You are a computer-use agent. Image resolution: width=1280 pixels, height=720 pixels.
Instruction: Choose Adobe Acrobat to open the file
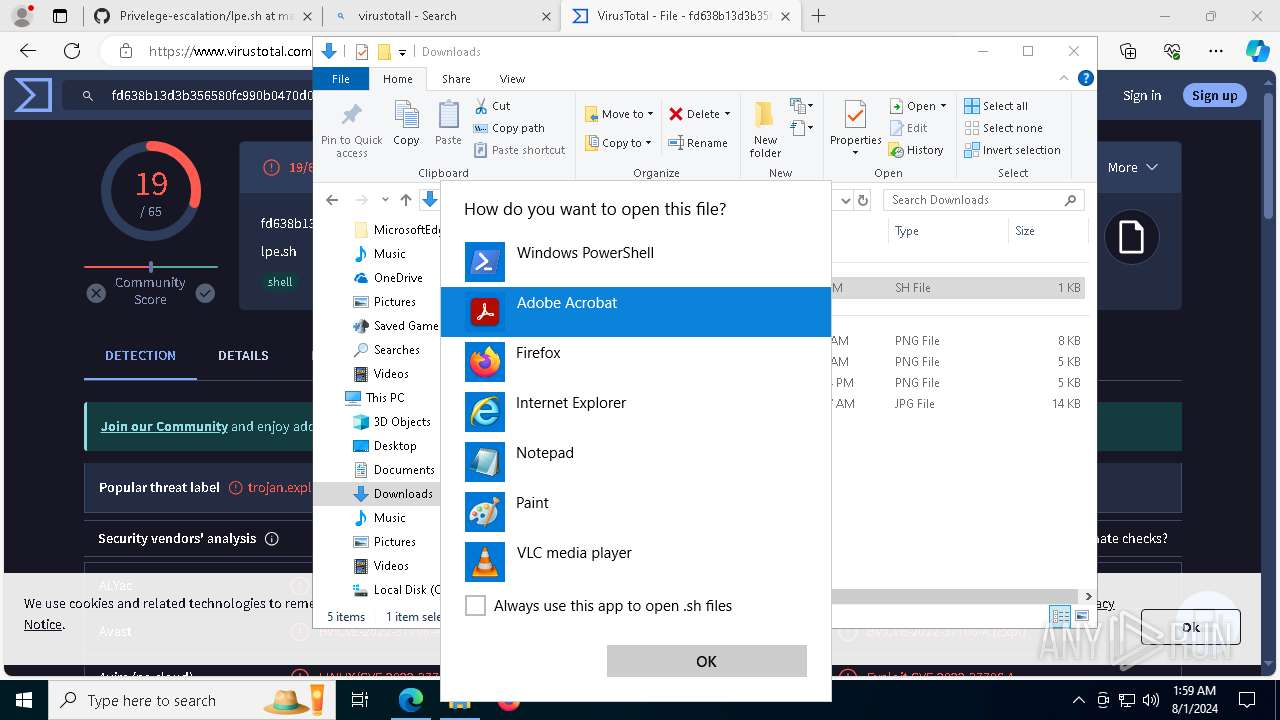(x=636, y=312)
